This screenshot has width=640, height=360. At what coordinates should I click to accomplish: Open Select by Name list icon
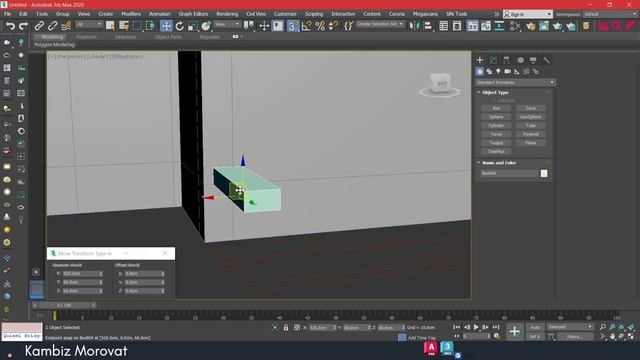pyautogui.click(x=124, y=26)
